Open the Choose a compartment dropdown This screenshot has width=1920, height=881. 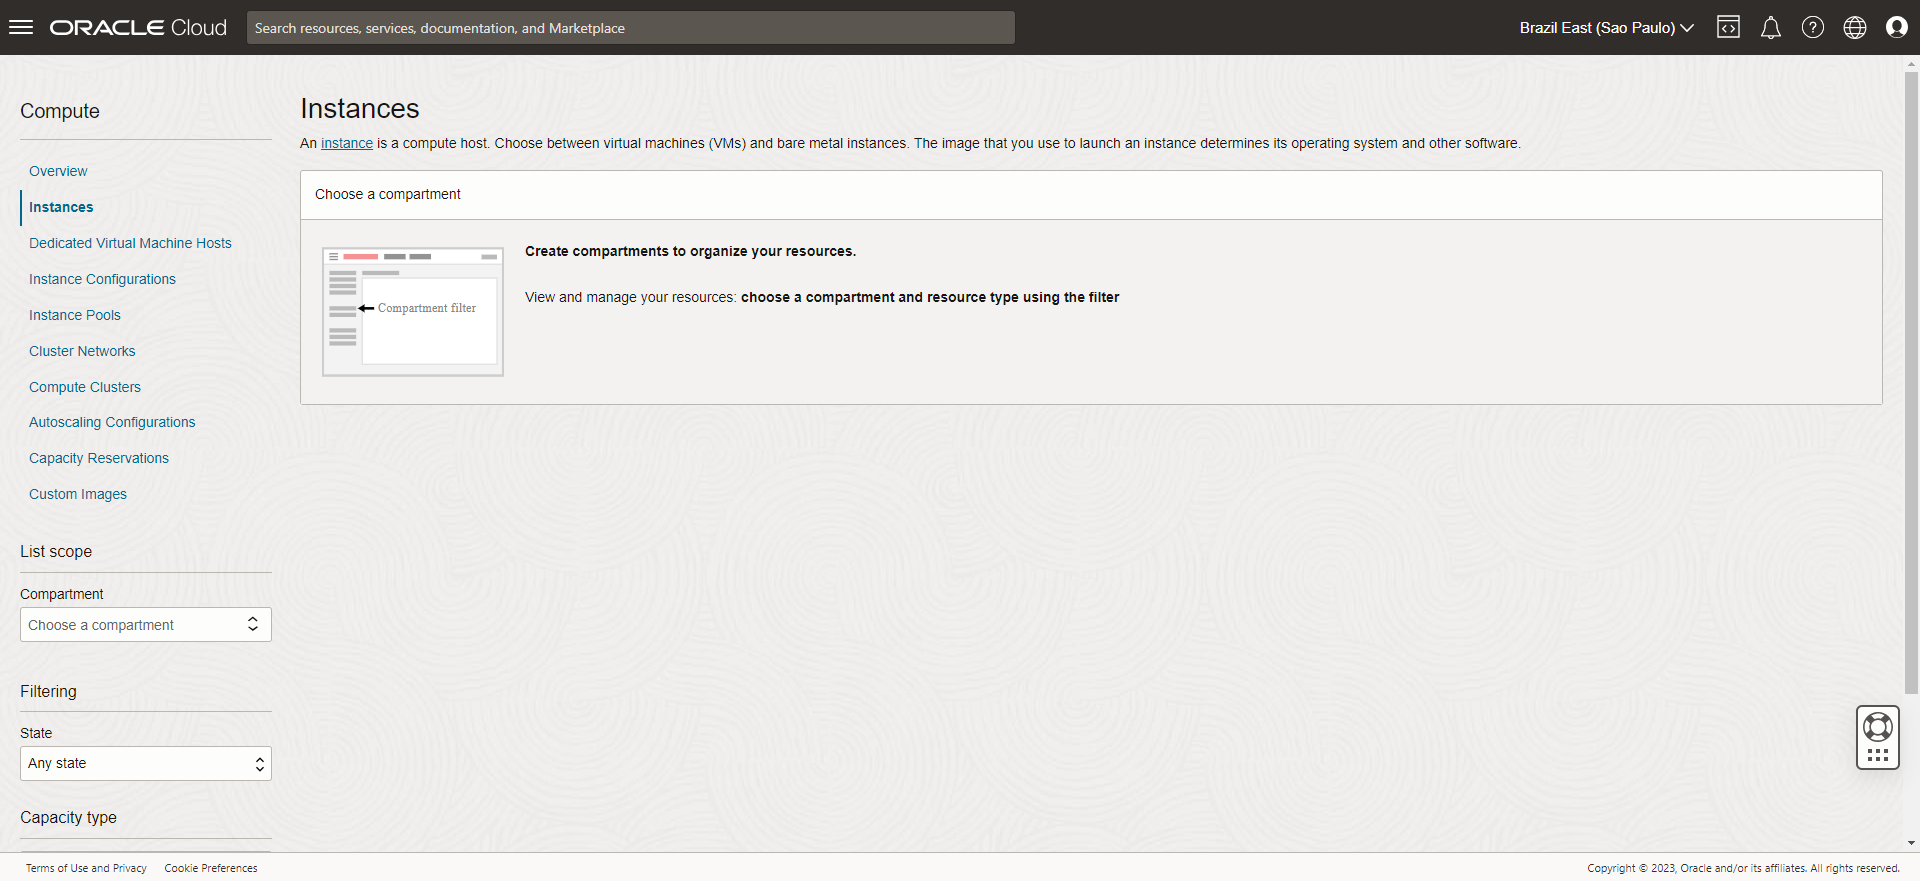(146, 625)
